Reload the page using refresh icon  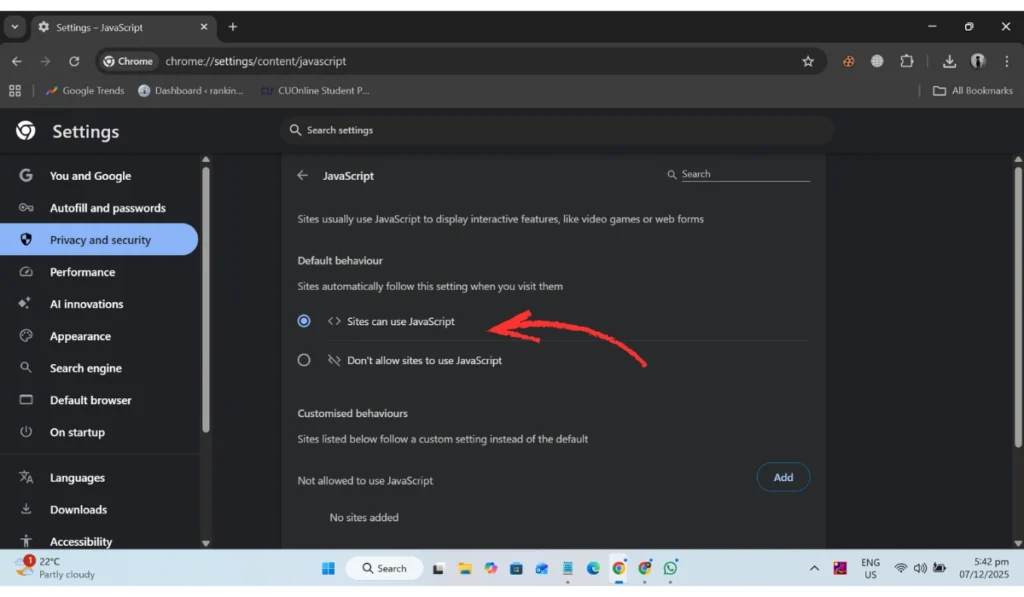74,61
